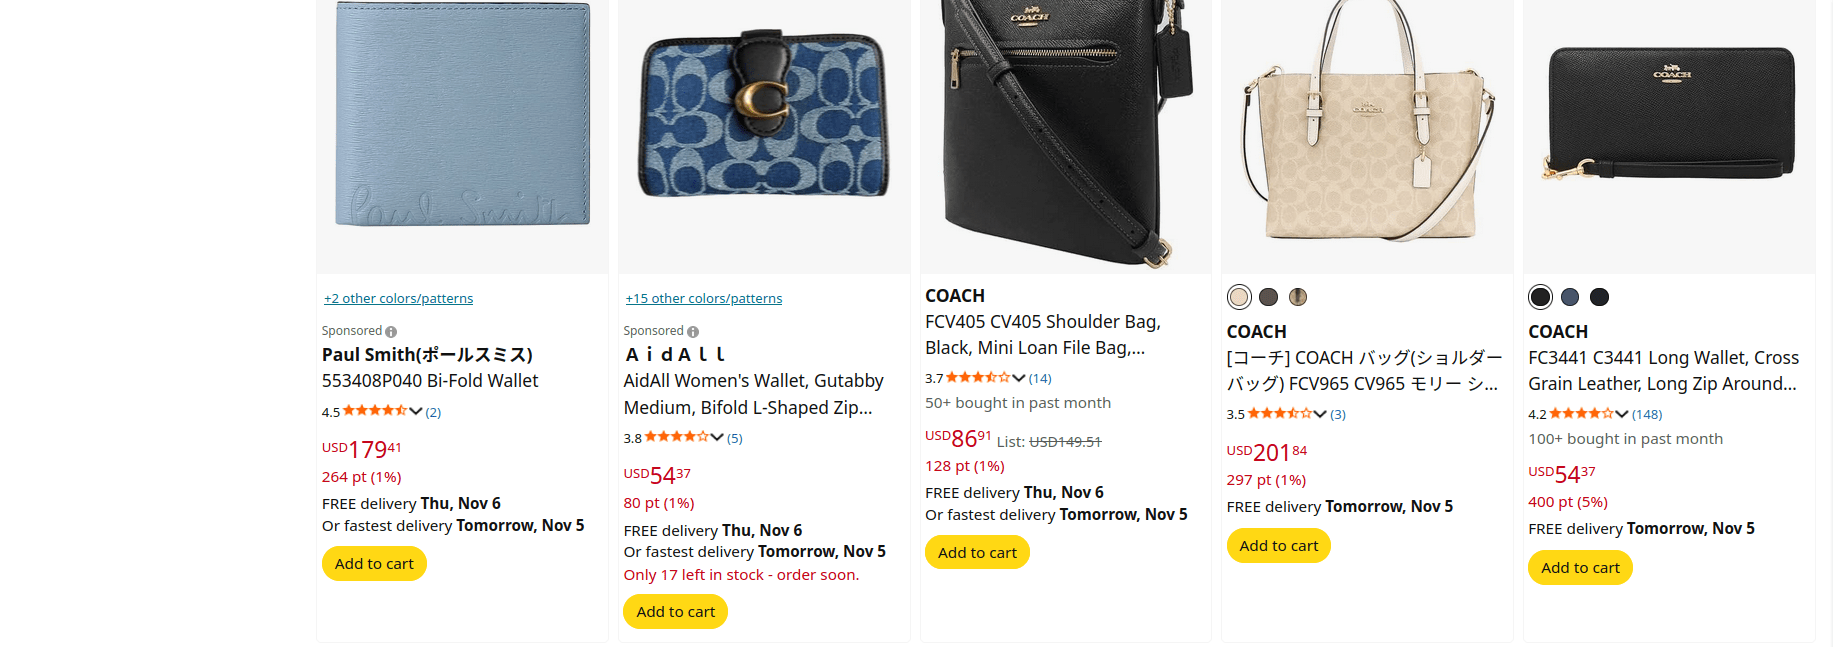View the 148 reviews for COACH wallet
The width and height of the screenshot is (1833, 647).
[x=1647, y=414]
